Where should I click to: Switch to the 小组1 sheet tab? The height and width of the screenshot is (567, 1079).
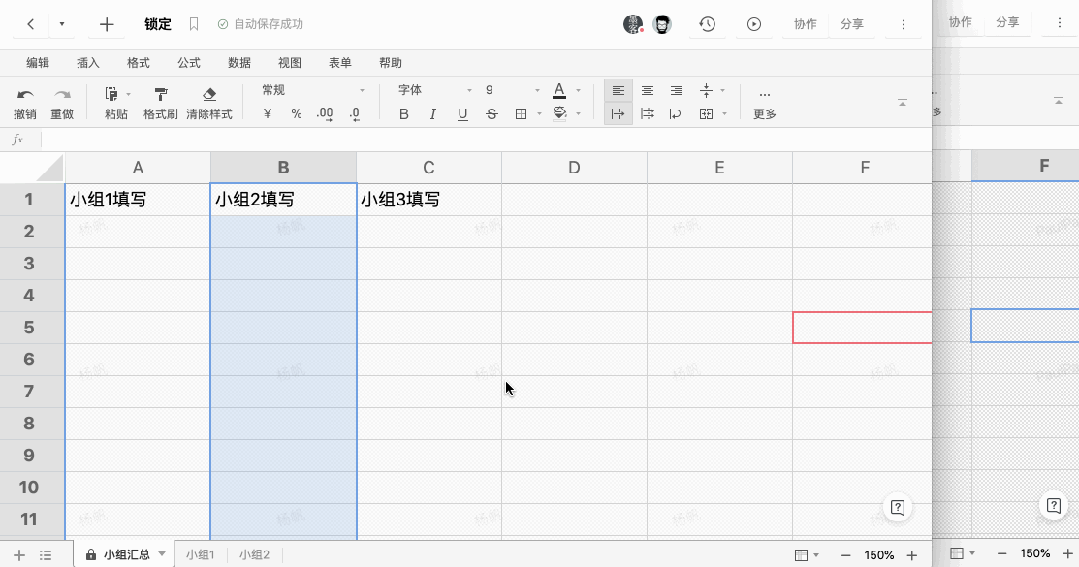point(198,554)
